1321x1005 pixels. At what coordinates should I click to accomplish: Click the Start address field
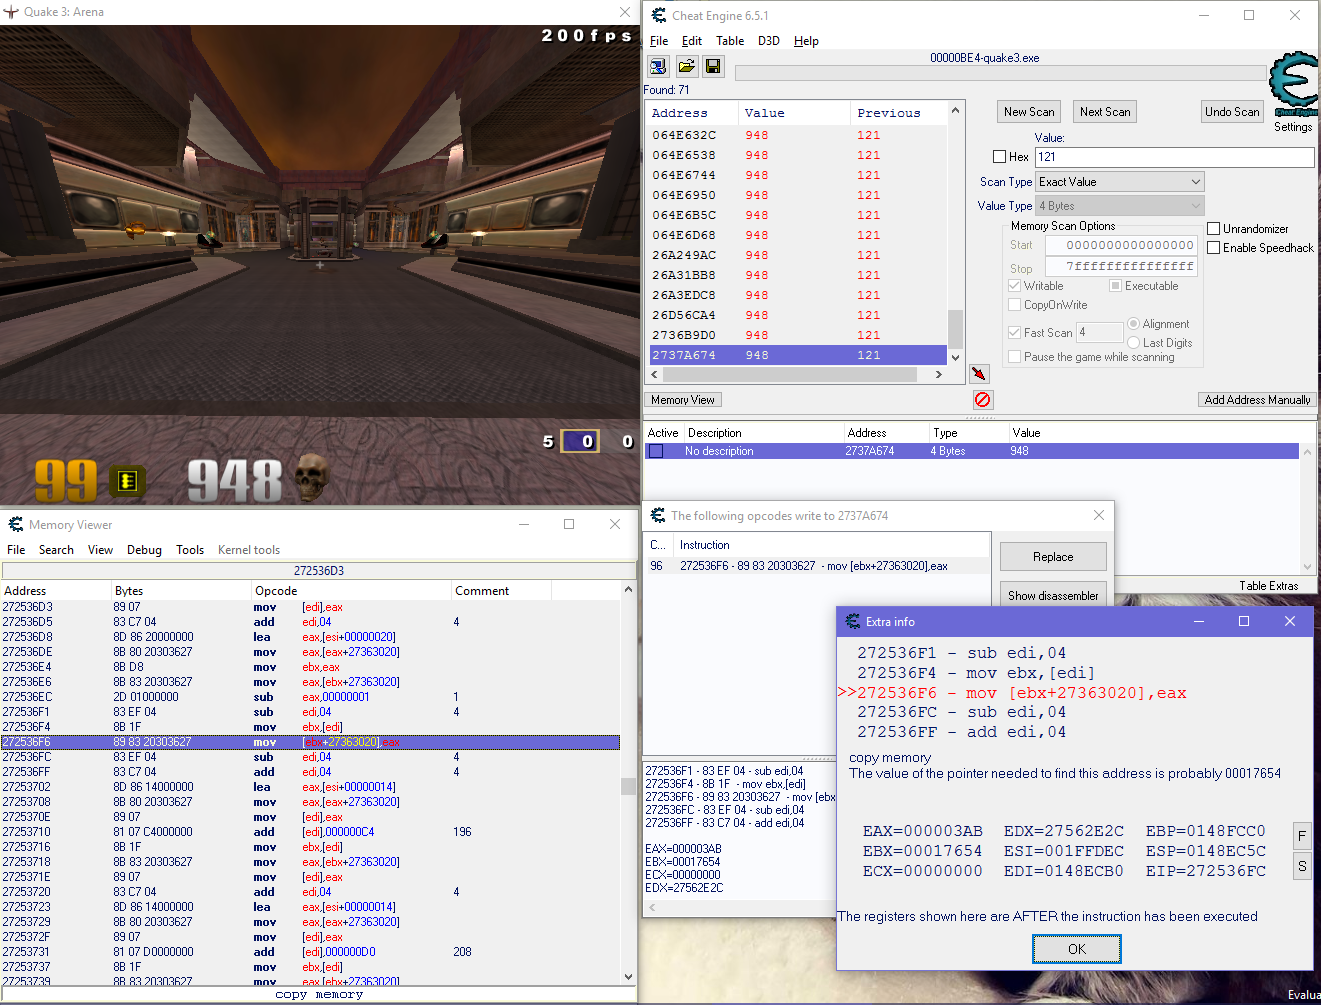coord(1121,245)
